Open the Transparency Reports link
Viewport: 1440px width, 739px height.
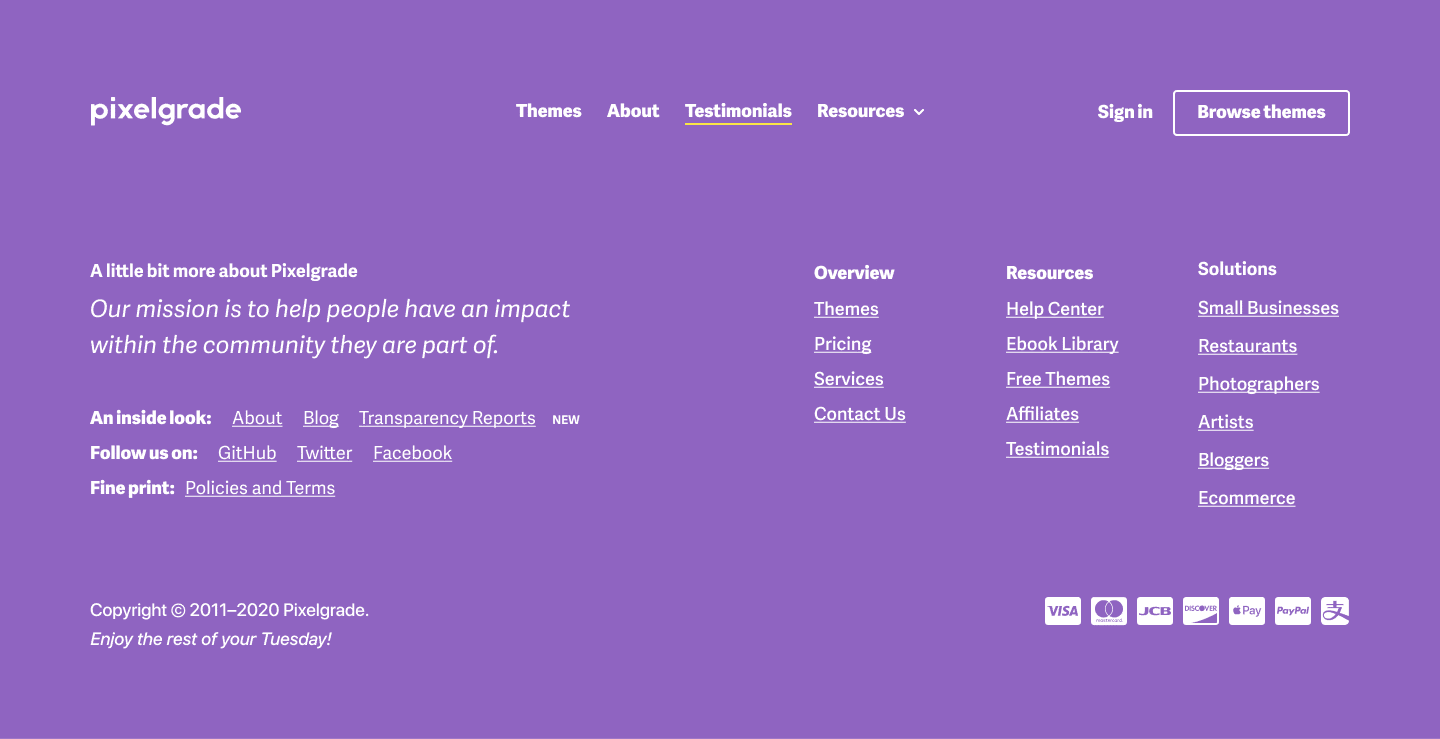click(447, 418)
